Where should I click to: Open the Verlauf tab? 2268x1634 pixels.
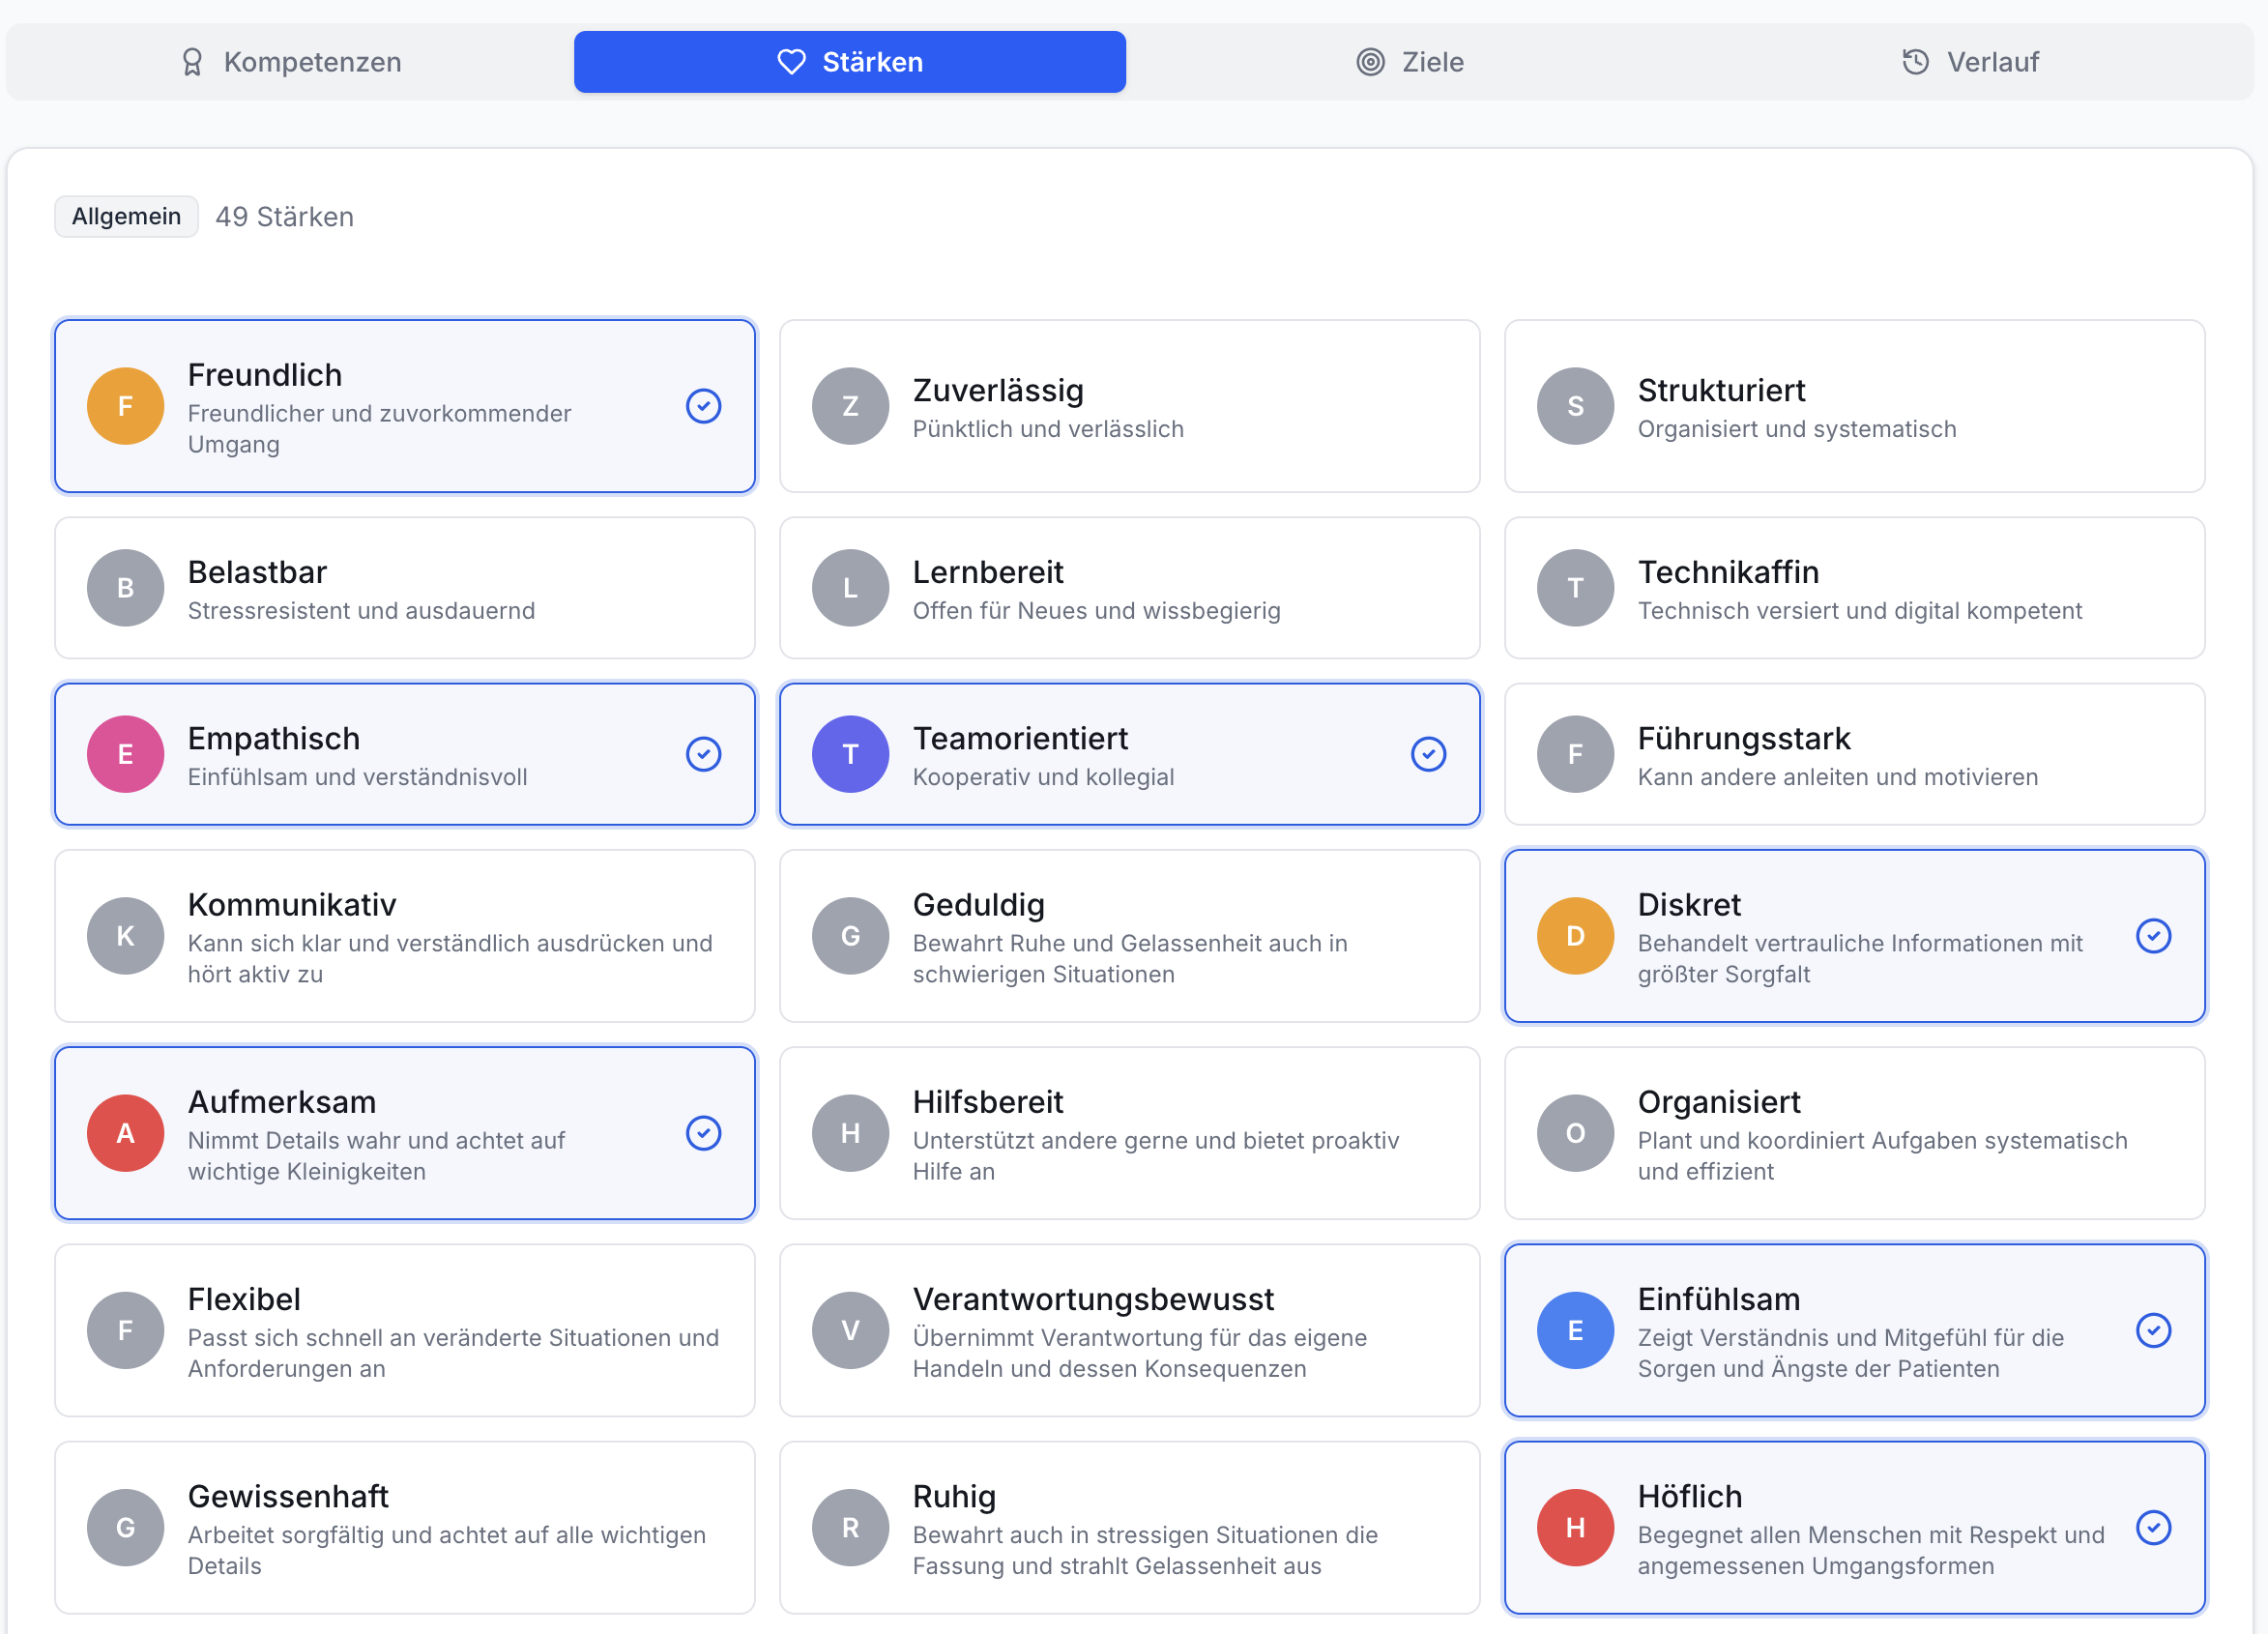click(1969, 62)
